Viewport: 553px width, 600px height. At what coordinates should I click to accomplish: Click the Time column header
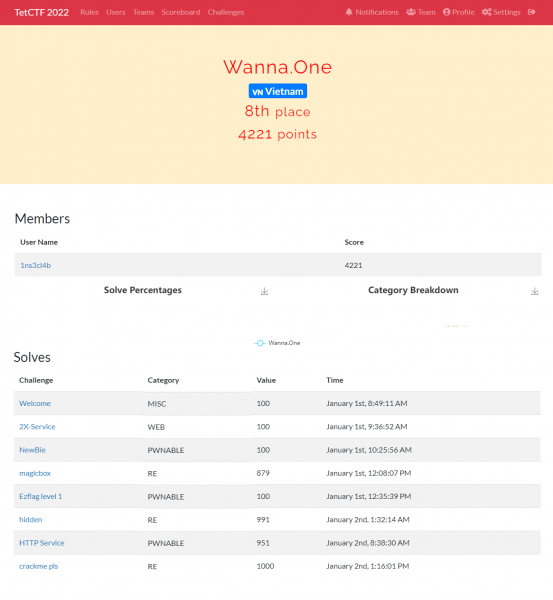coord(334,380)
